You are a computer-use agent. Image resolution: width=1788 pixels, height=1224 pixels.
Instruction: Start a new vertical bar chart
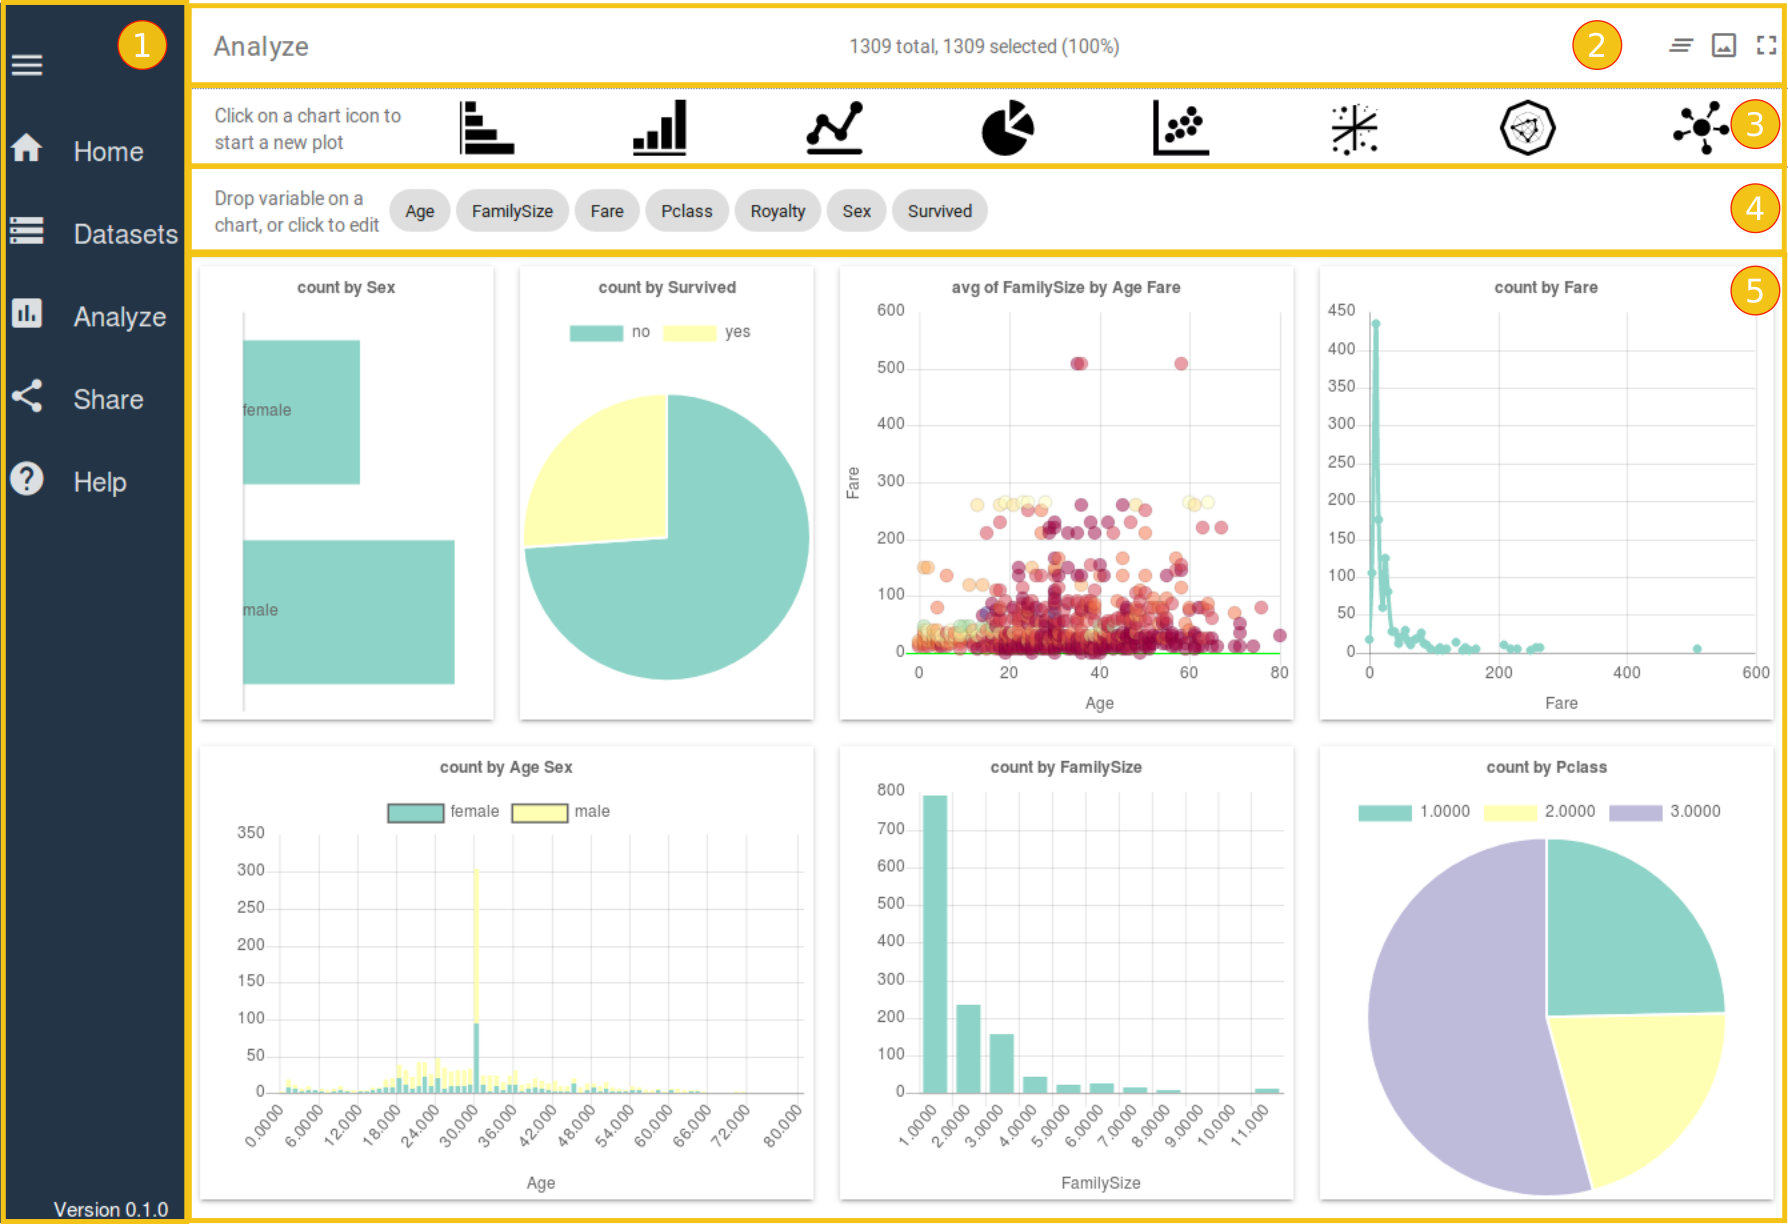[660, 128]
